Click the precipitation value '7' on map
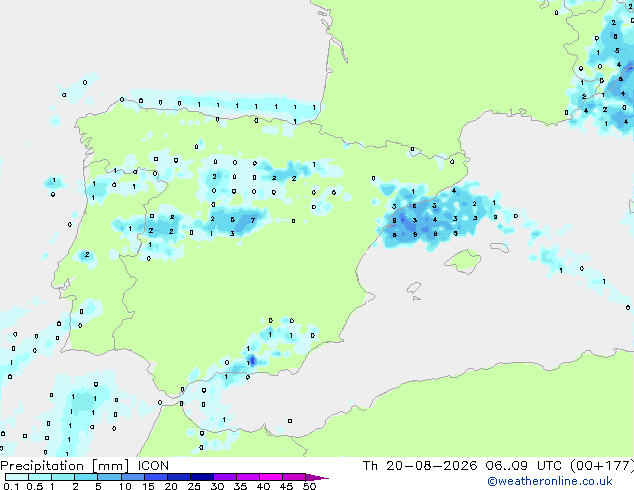 pyautogui.click(x=253, y=220)
